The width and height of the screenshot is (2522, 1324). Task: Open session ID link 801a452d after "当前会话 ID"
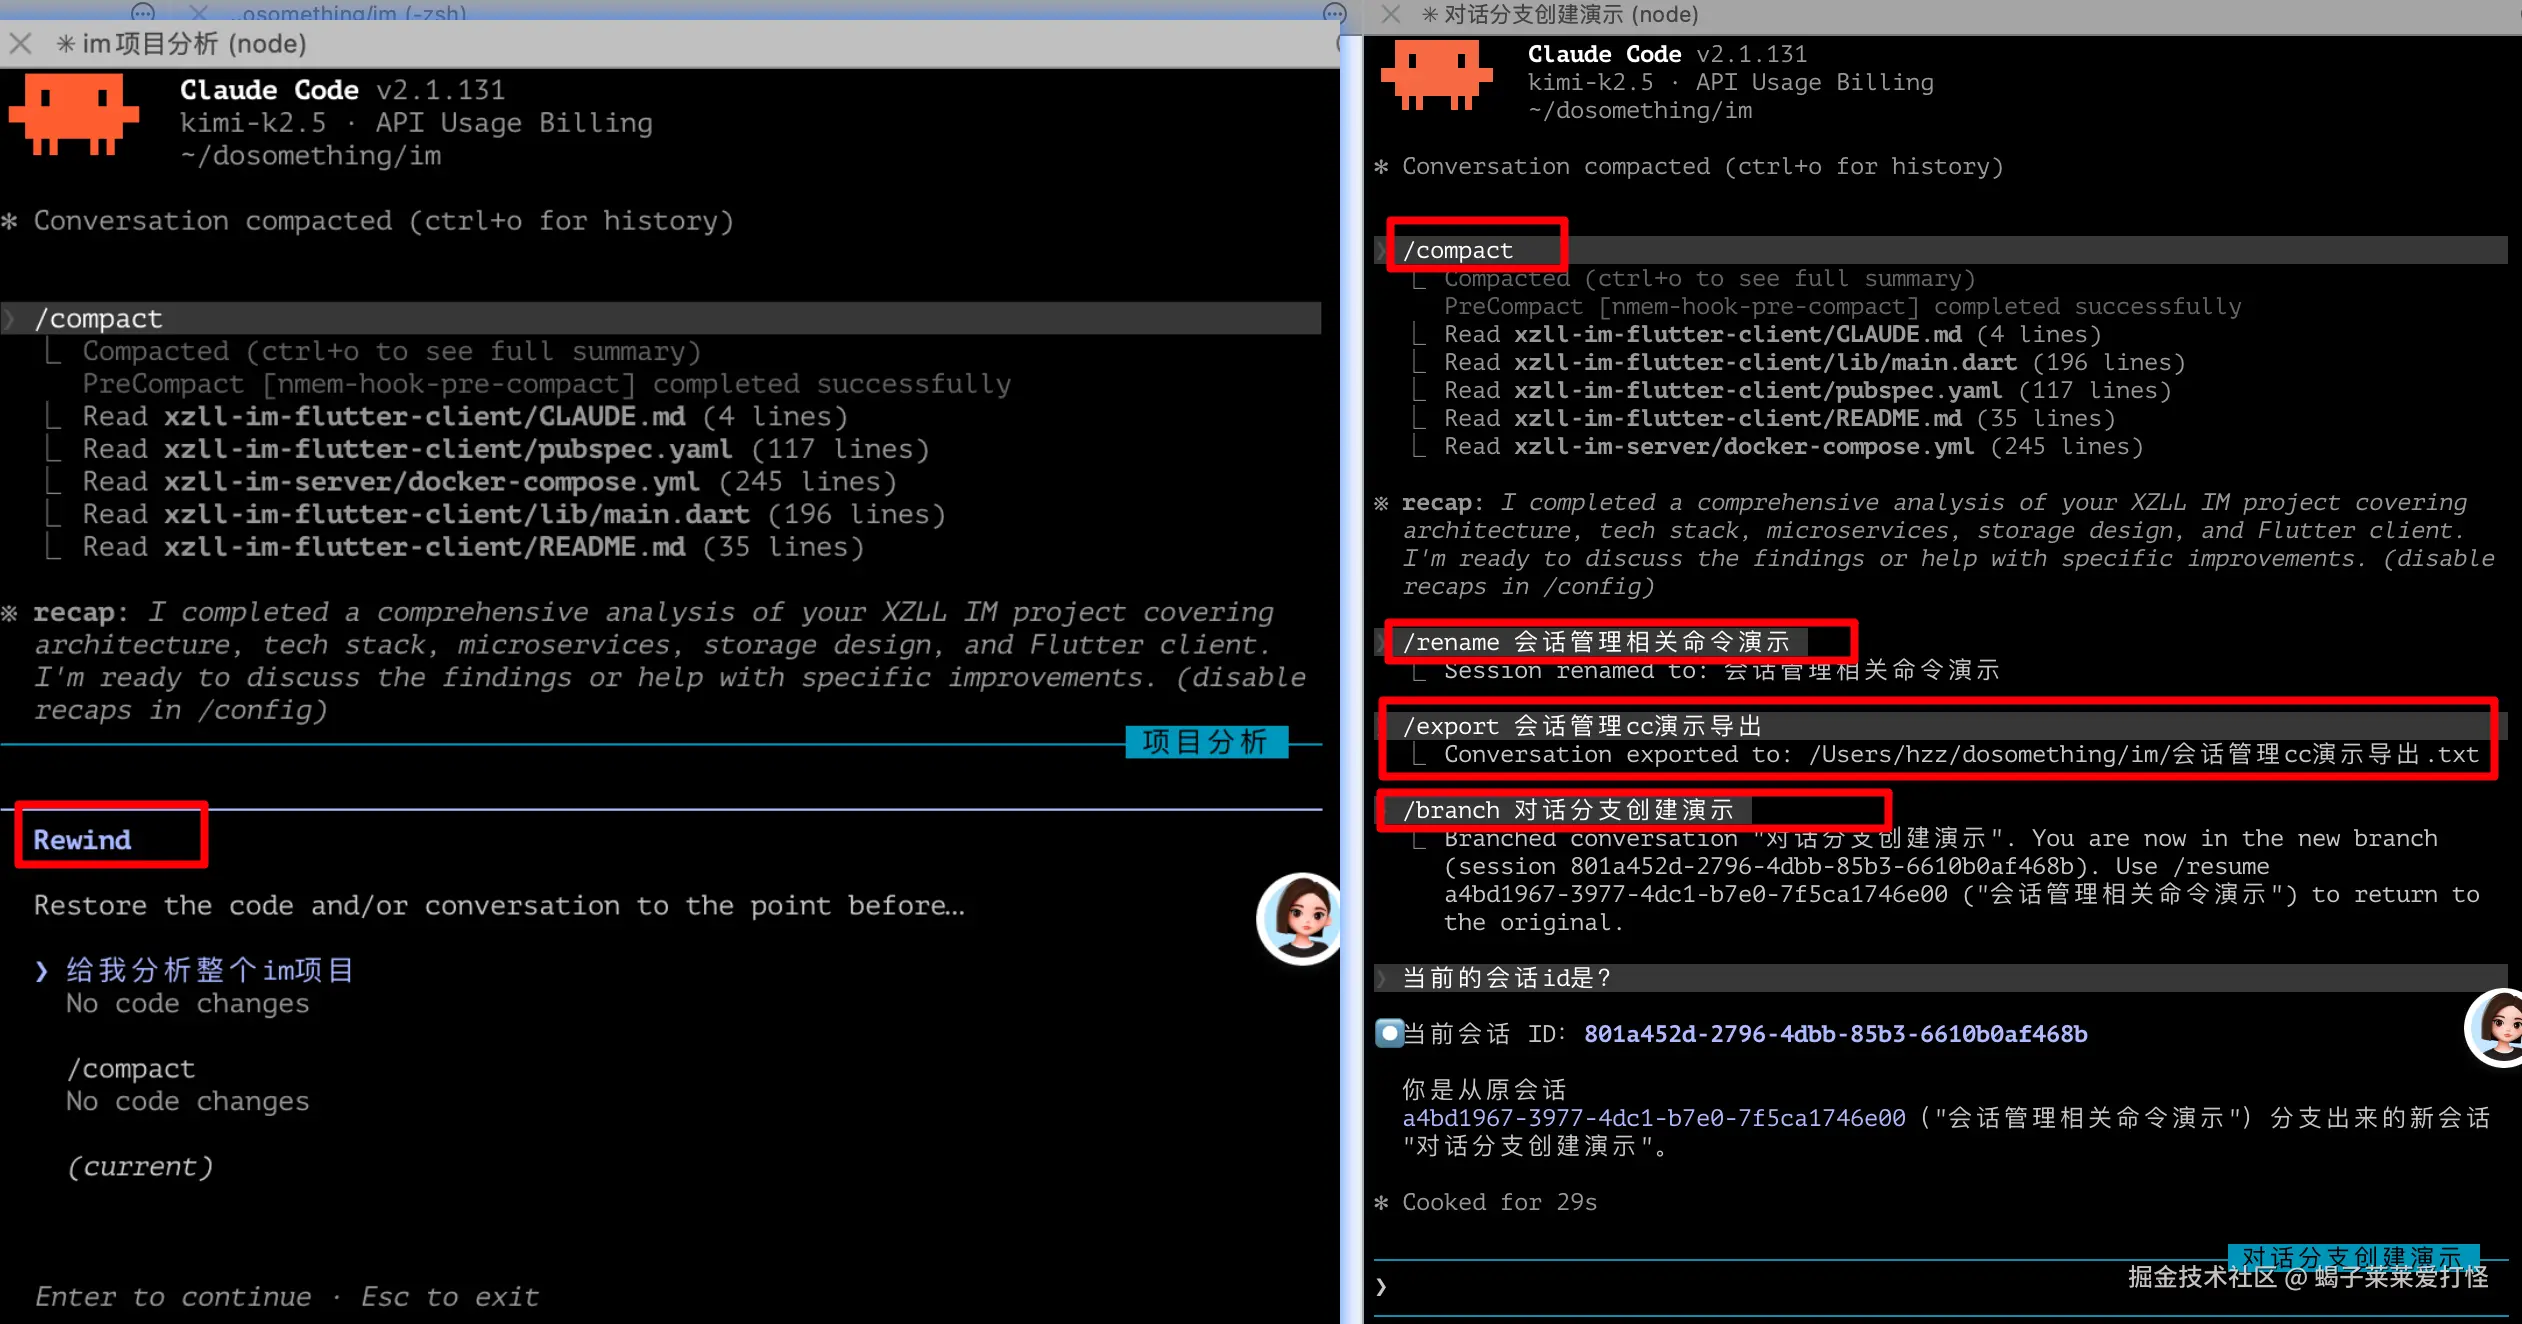click(x=1835, y=1033)
